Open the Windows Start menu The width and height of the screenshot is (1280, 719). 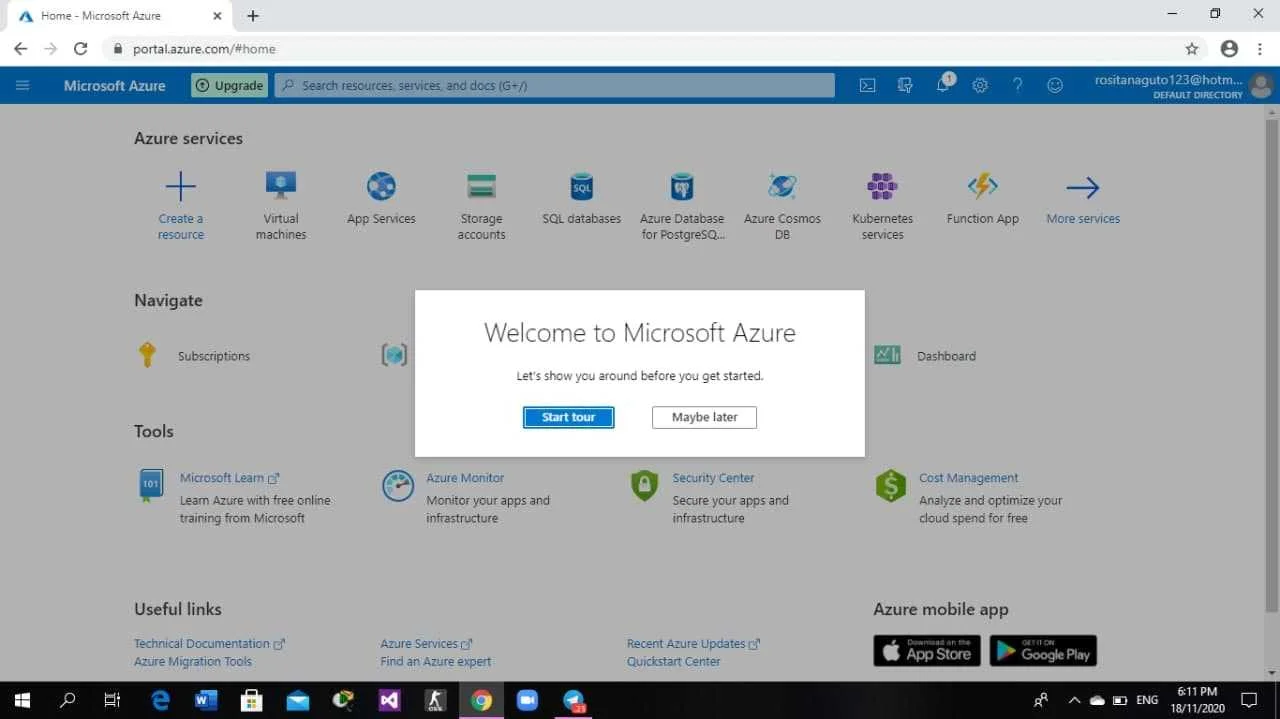(21, 701)
